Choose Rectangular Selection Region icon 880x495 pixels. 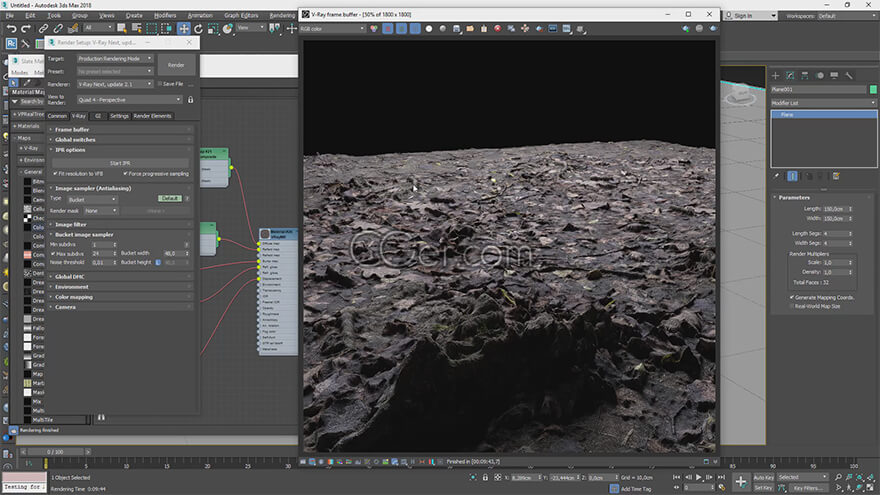(x=152, y=28)
